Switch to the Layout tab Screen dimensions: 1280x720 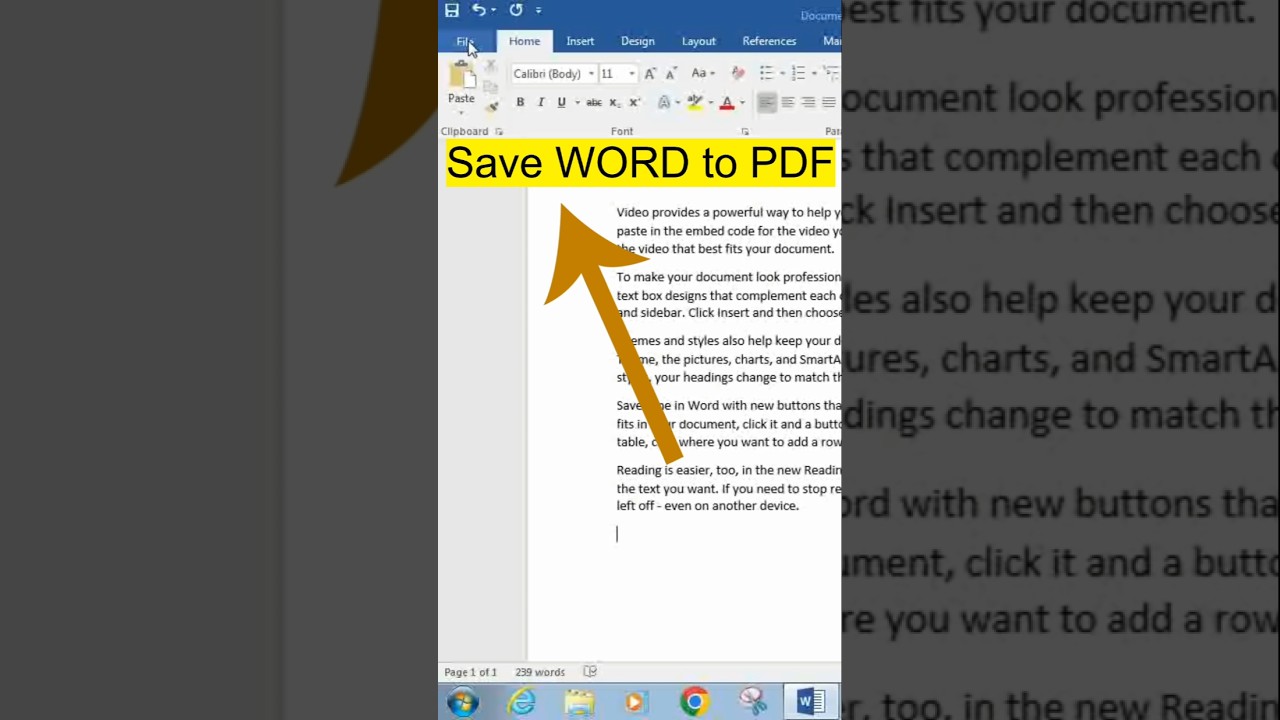coord(698,41)
